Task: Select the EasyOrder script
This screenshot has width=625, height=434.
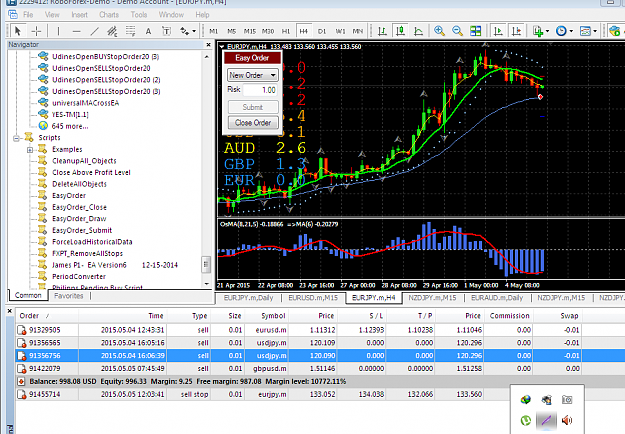Action: (69, 196)
